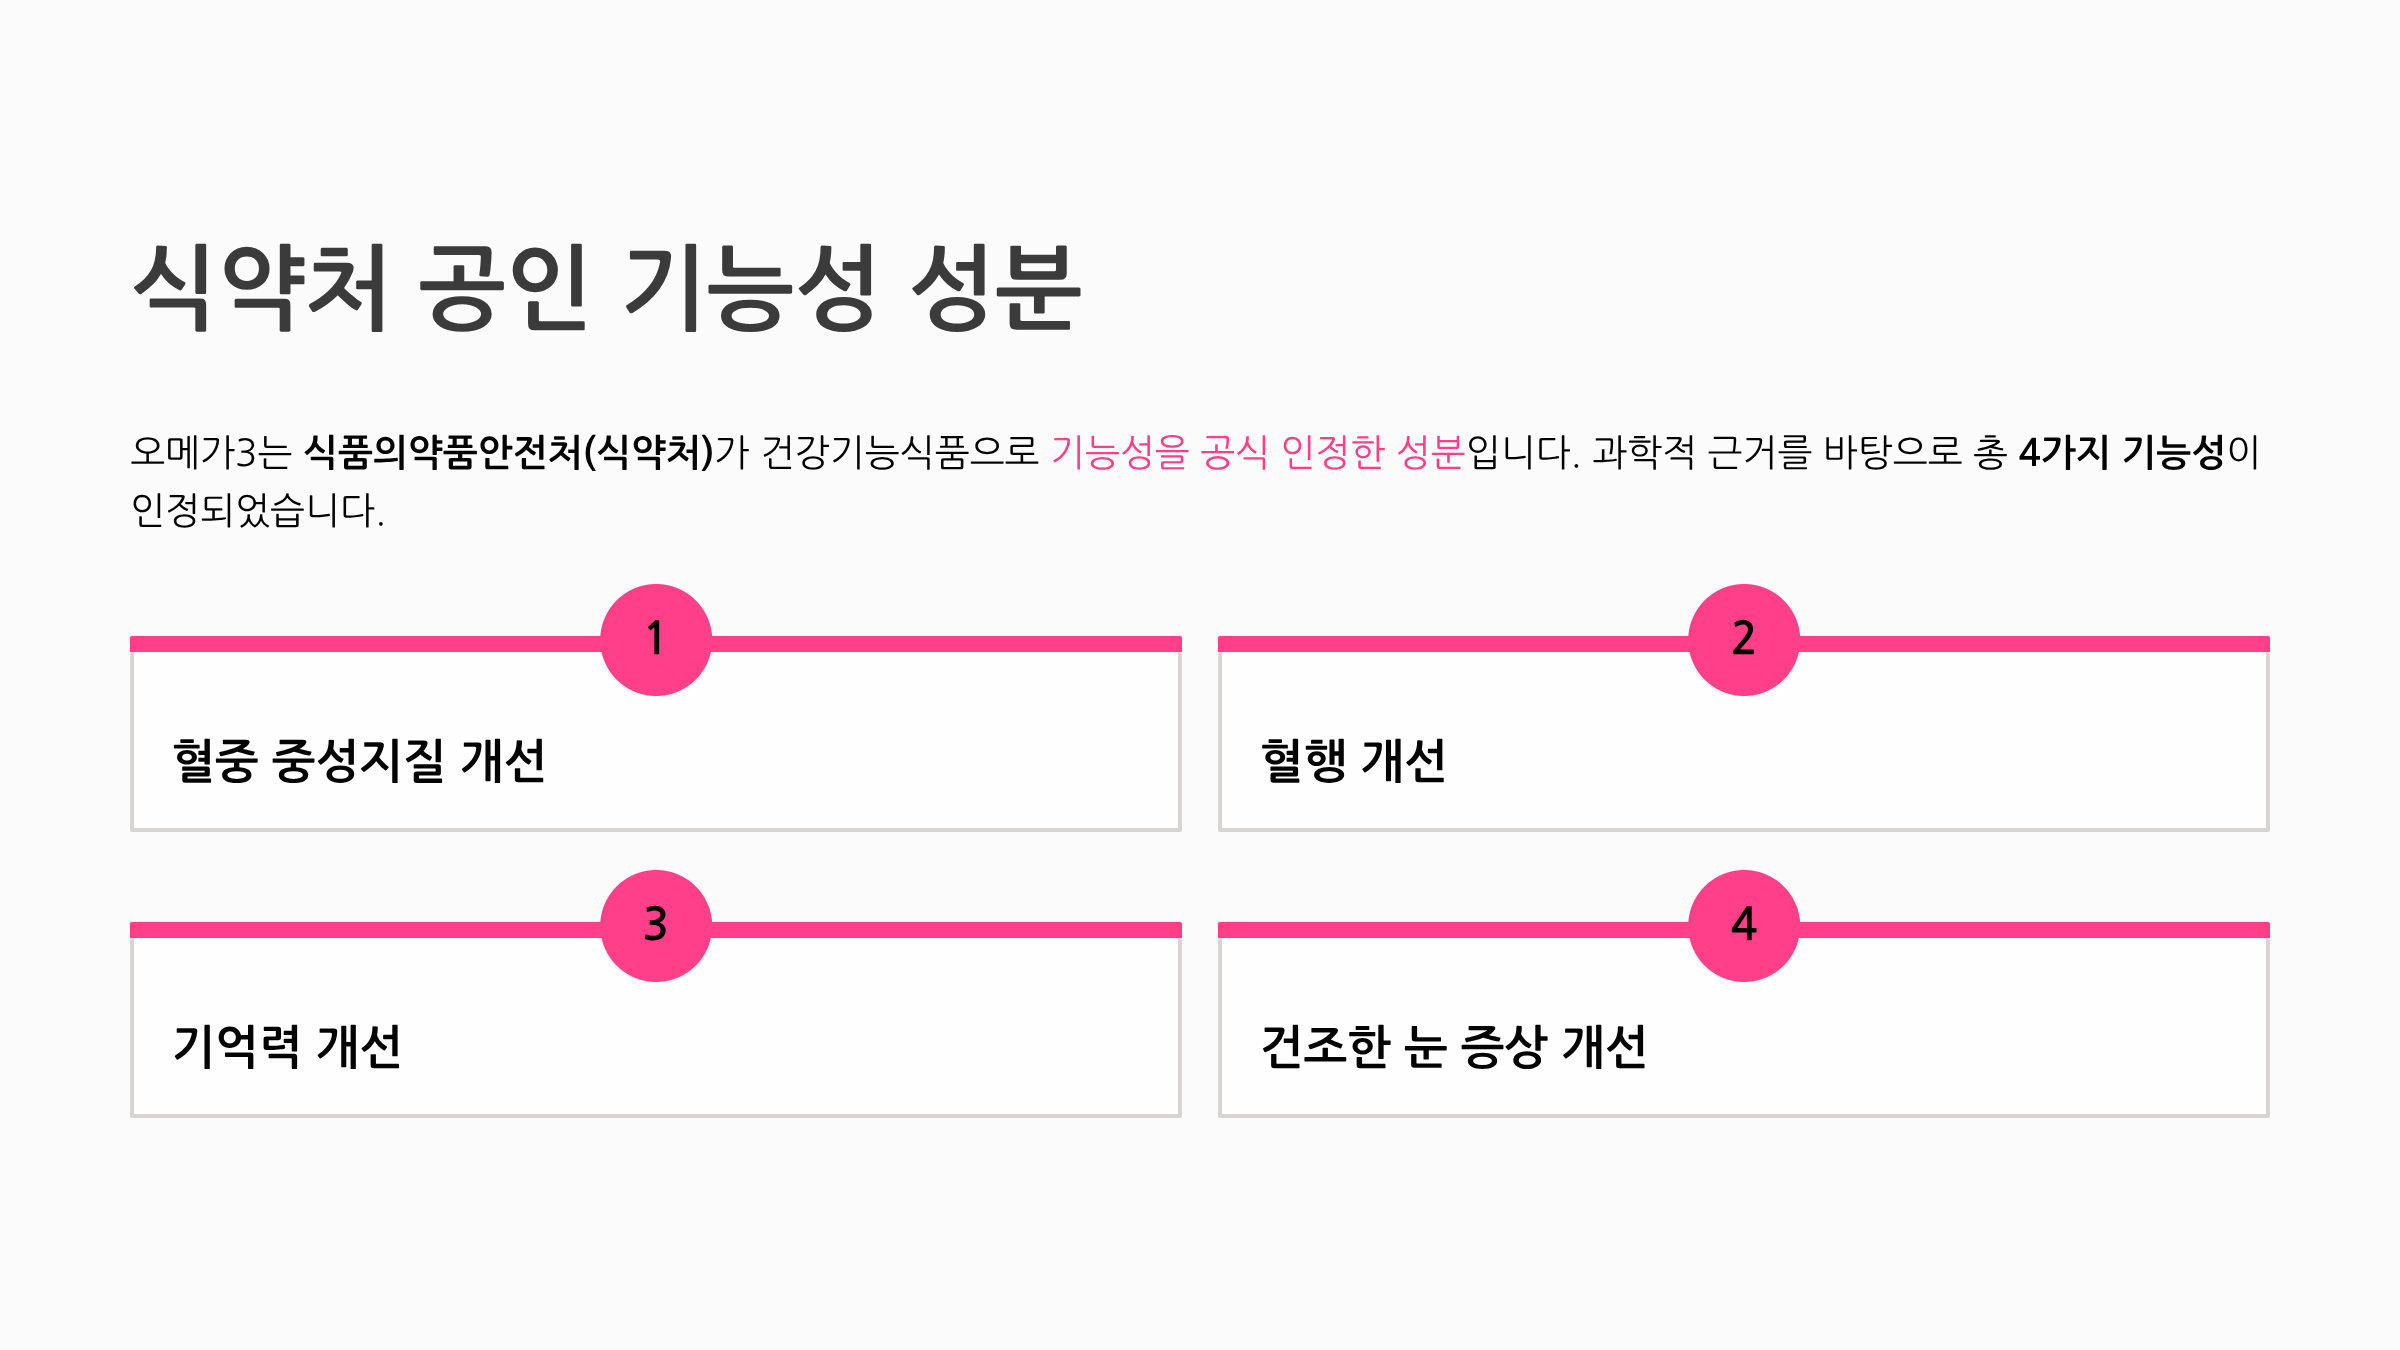This screenshot has width=2400, height=1350.
Task: Click the title 식약처 공인 기능성 성분
Action: coord(606,287)
